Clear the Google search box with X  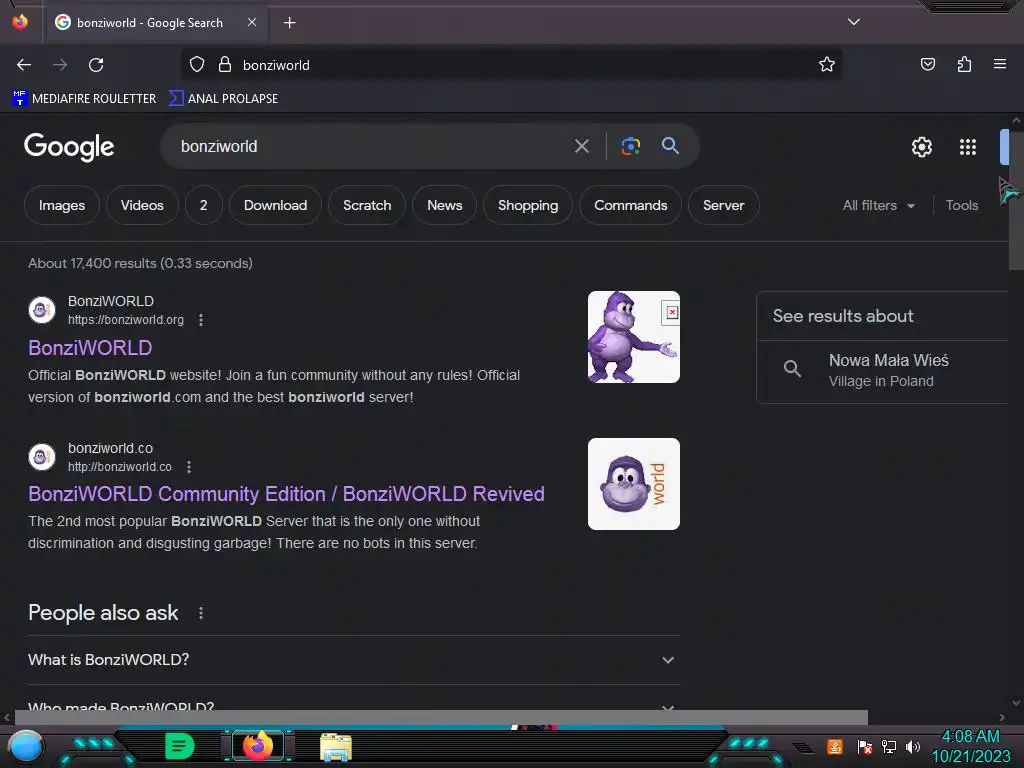[582, 146]
